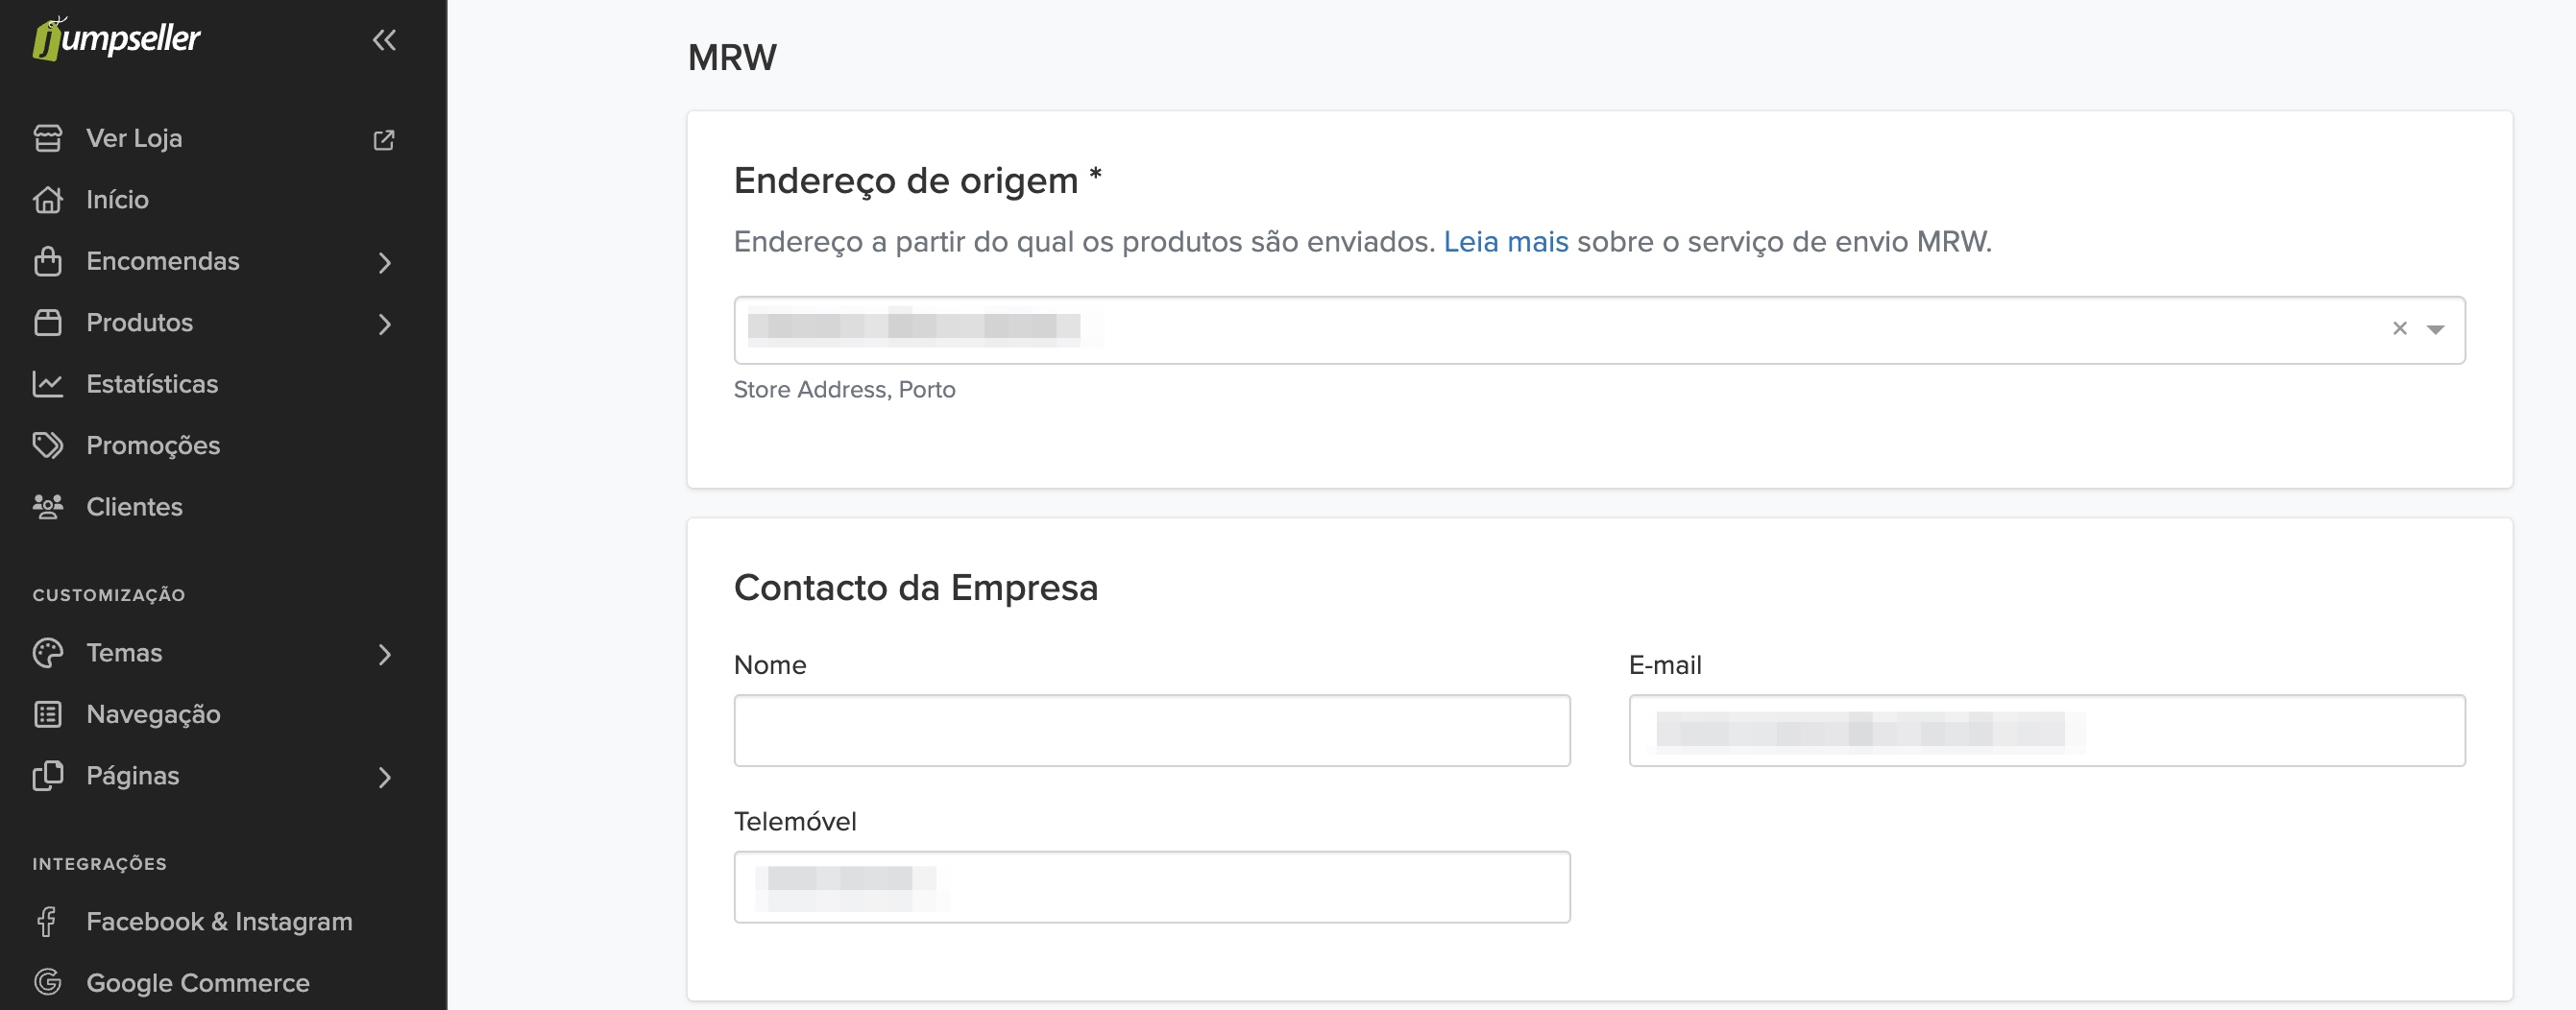Screen dimensions: 2576x1010
Task: Focus the E-mail input field
Action: point(2046,731)
